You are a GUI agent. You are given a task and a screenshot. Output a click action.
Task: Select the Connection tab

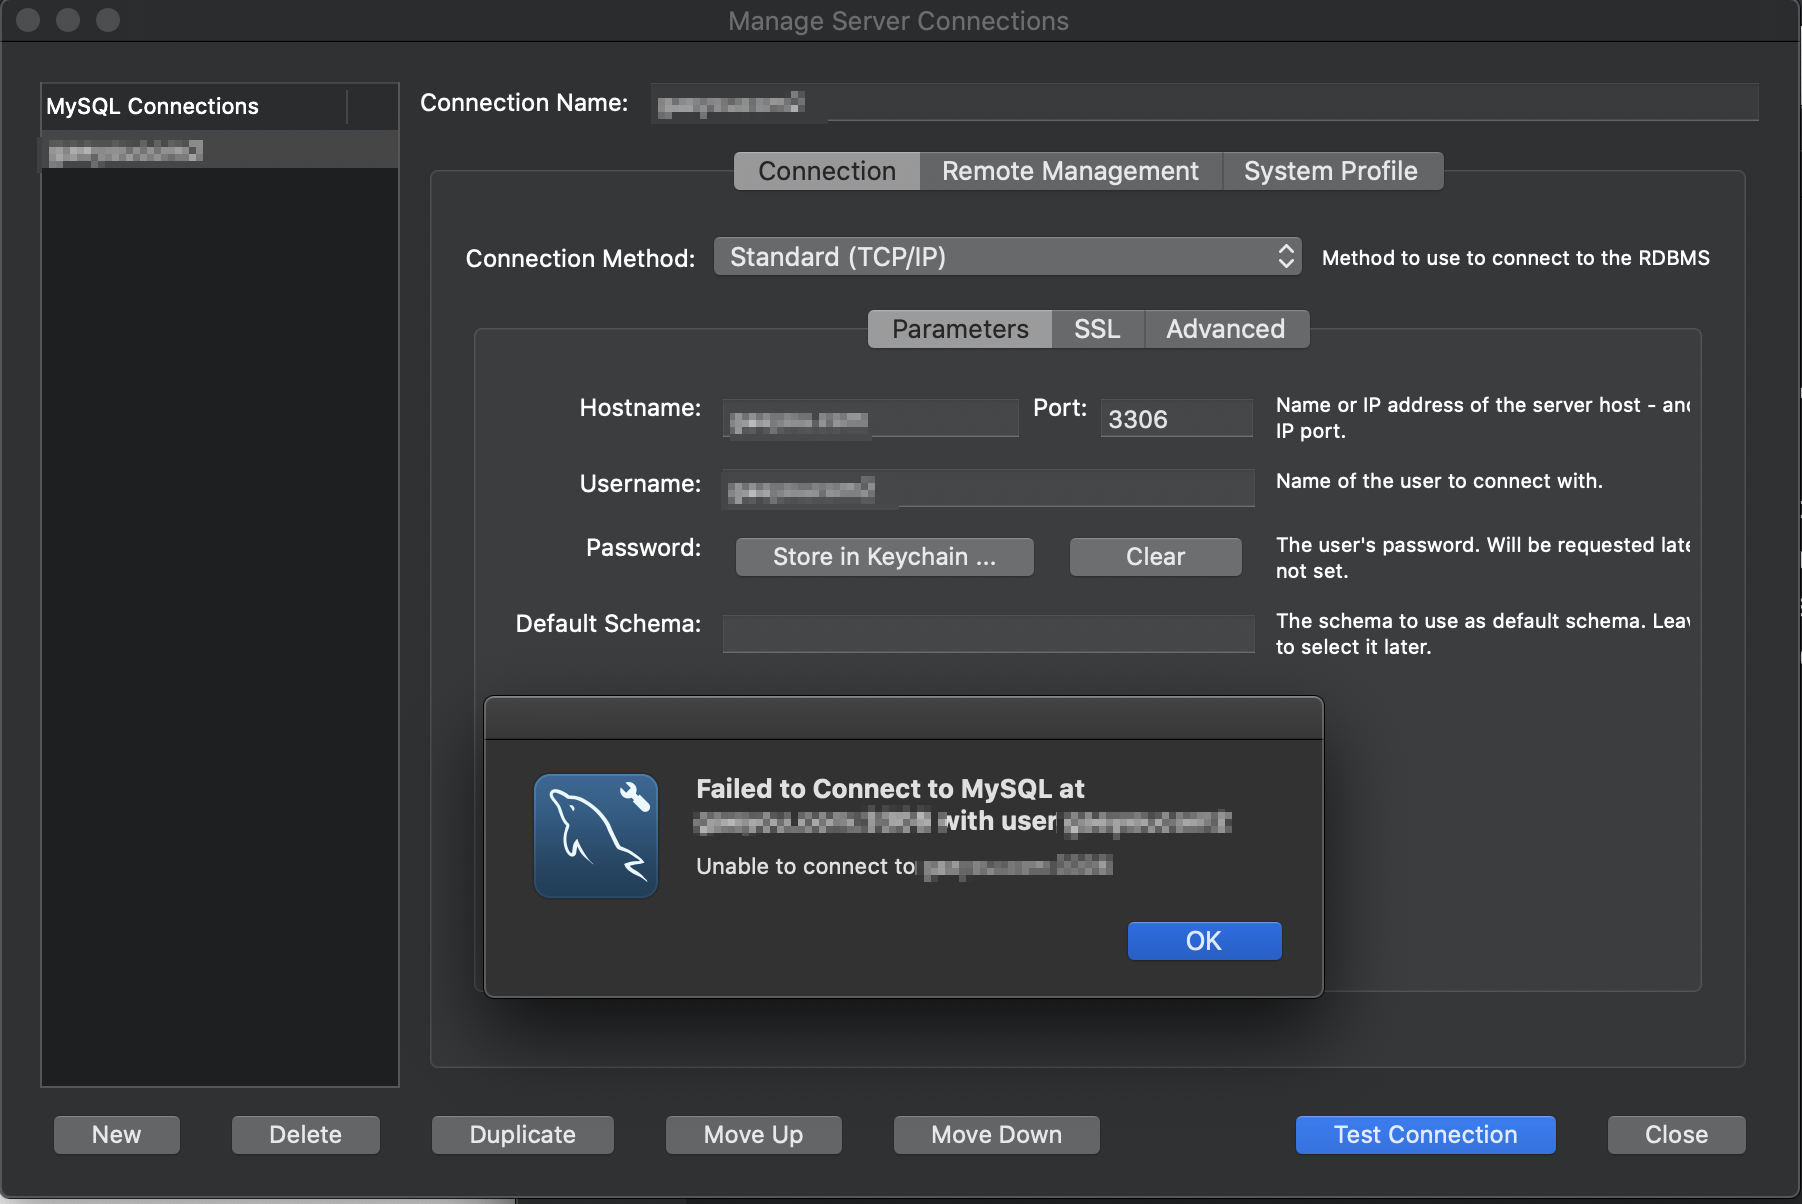pos(827,171)
